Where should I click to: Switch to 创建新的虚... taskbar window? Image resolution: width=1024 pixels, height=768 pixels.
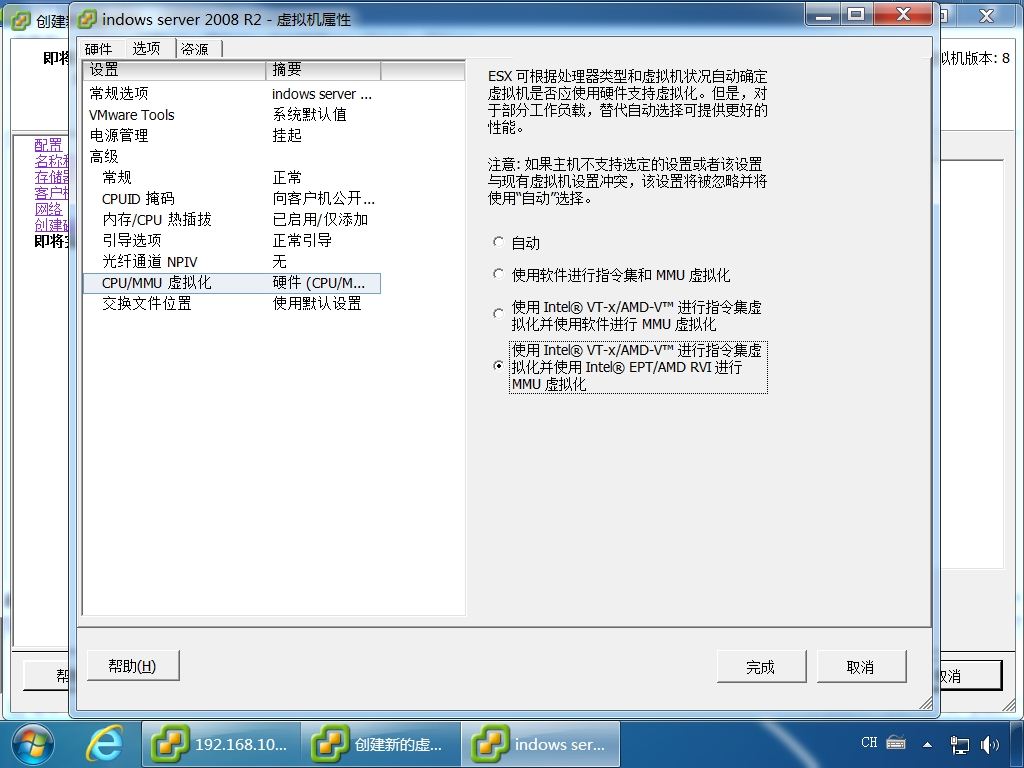[x=381, y=744]
